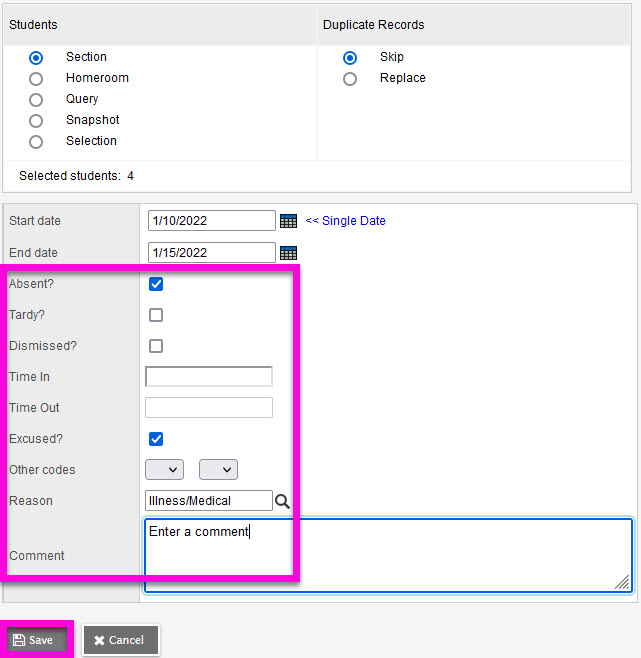Click the Students heading

click(x=33, y=25)
